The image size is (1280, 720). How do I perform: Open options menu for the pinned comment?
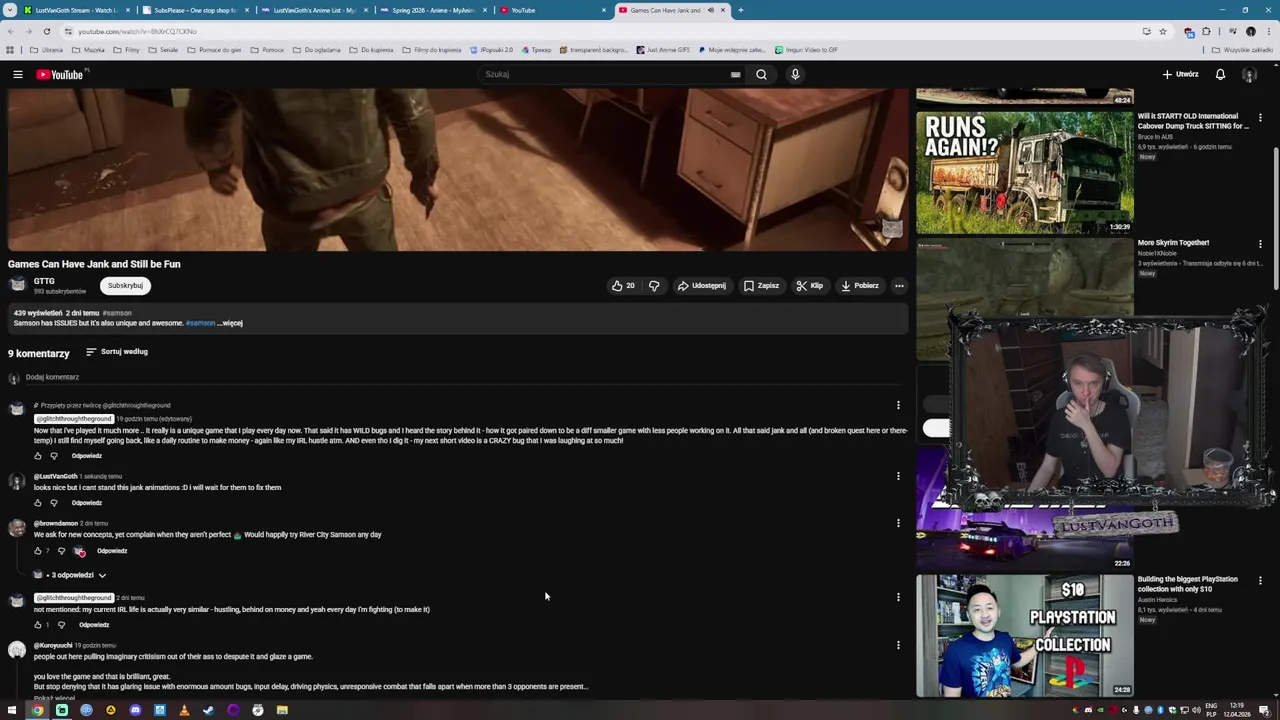pyautogui.click(x=898, y=405)
